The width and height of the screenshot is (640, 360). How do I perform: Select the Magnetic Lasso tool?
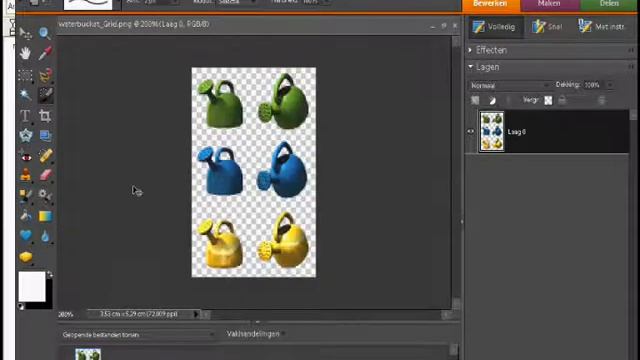click(45, 75)
